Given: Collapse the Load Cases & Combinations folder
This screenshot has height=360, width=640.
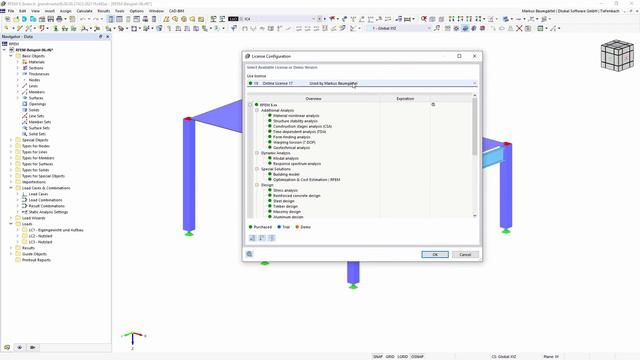Looking at the screenshot, I should (11, 188).
